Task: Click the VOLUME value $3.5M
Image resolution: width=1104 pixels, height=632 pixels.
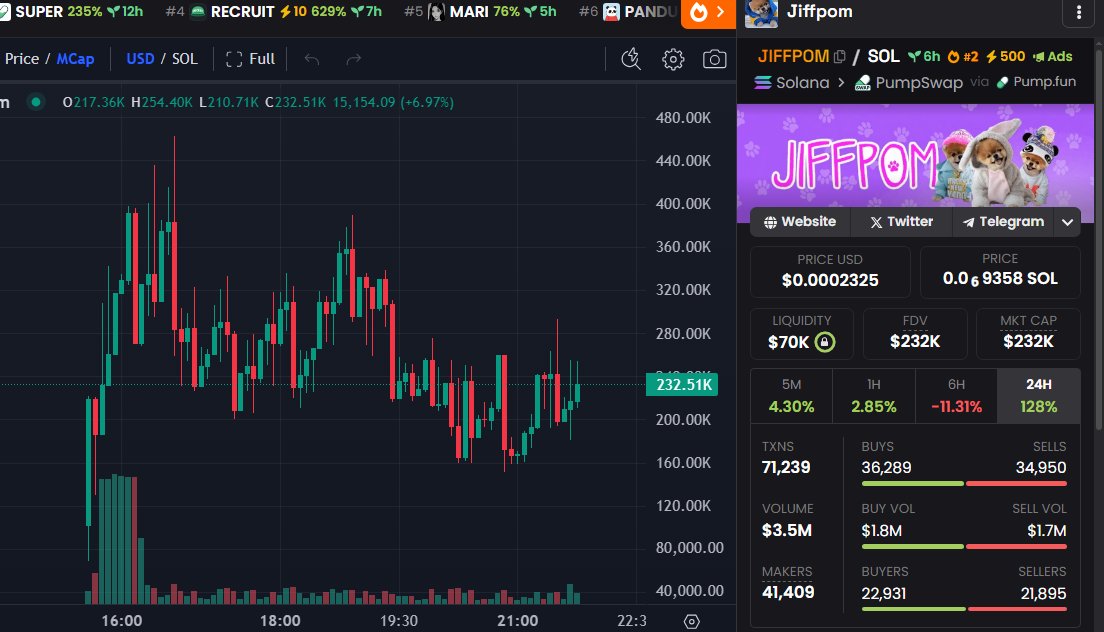Action: coord(786,530)
